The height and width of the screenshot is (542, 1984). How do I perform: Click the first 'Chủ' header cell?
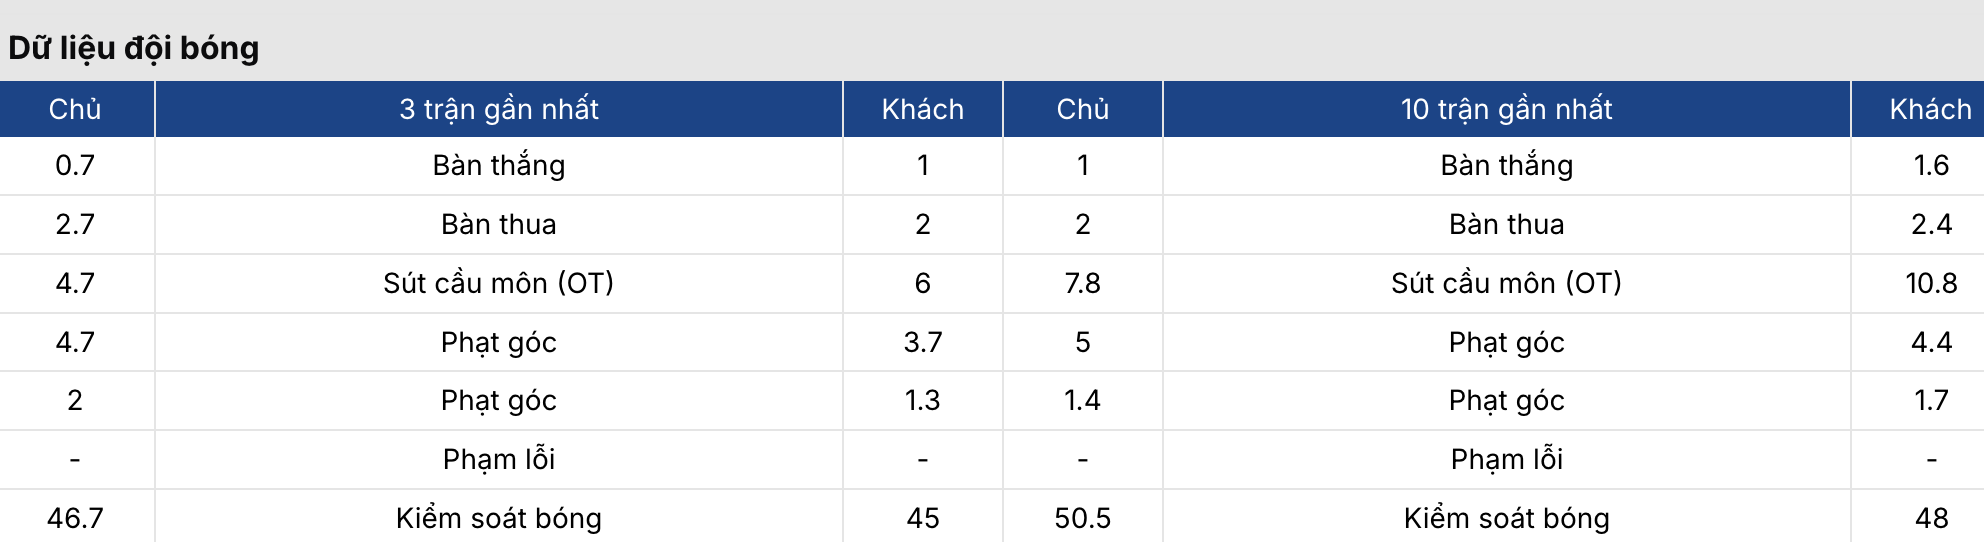click(75, 109)
